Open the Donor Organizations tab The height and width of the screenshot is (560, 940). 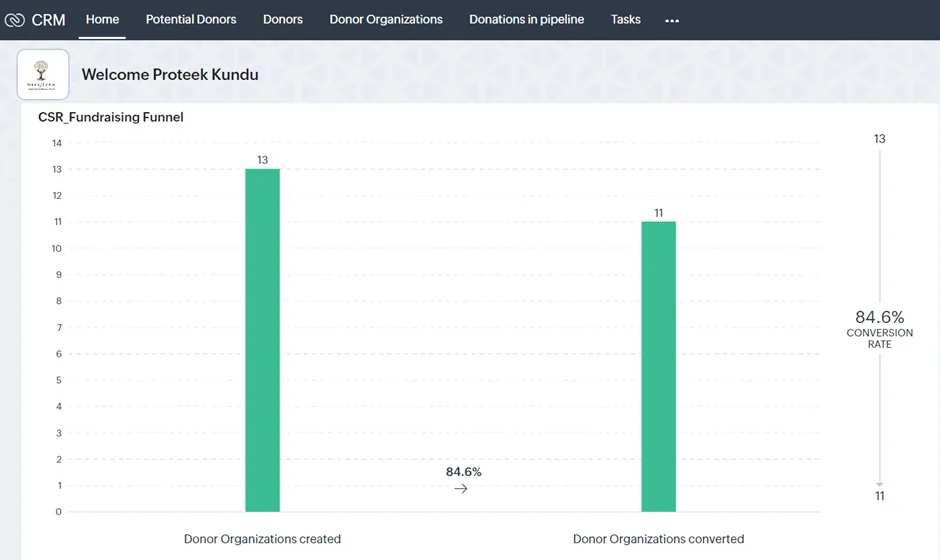click(385, 19)
